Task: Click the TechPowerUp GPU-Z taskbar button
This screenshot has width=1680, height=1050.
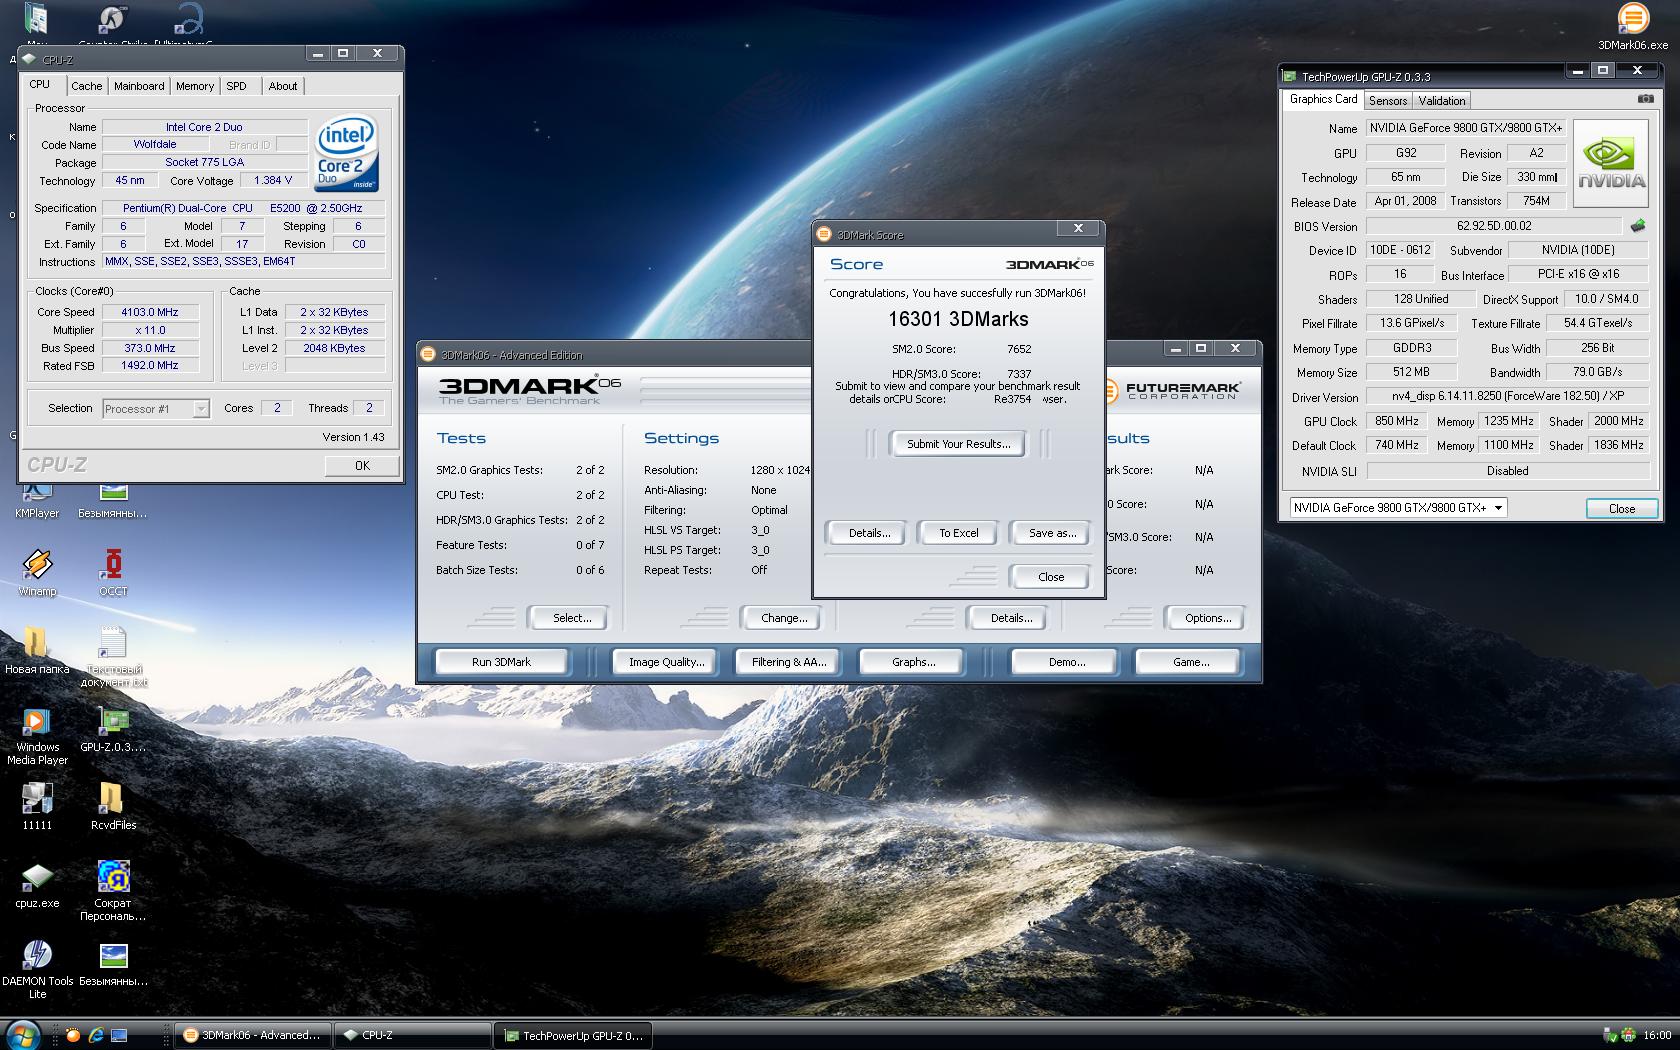Action: click(574, 1036)
